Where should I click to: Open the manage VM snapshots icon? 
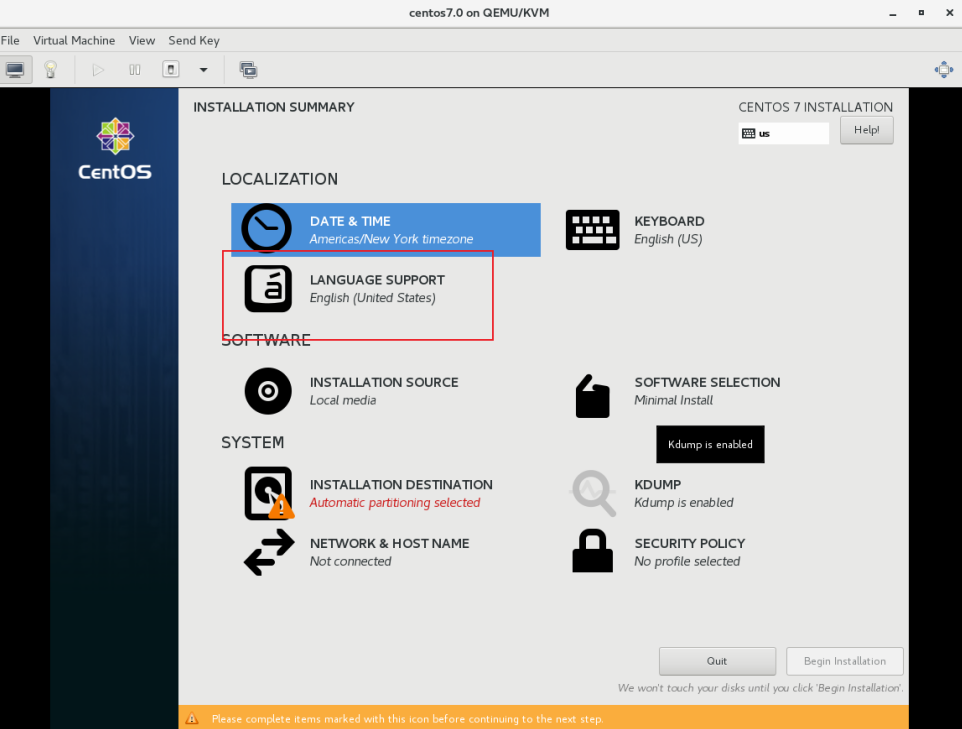(x=248, y=70)
